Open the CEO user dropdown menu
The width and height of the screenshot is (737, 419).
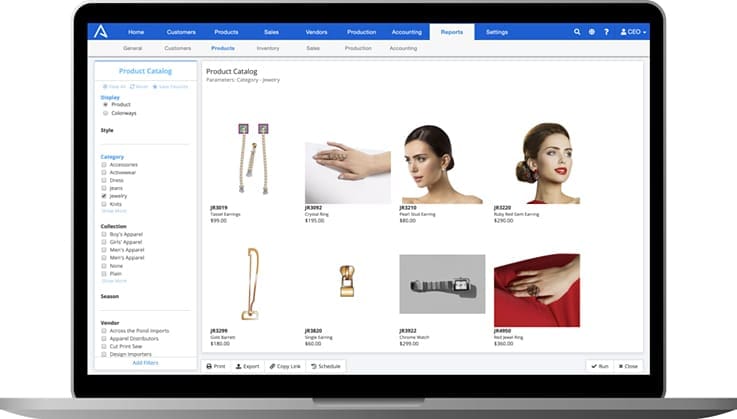(x=634, y=32)
